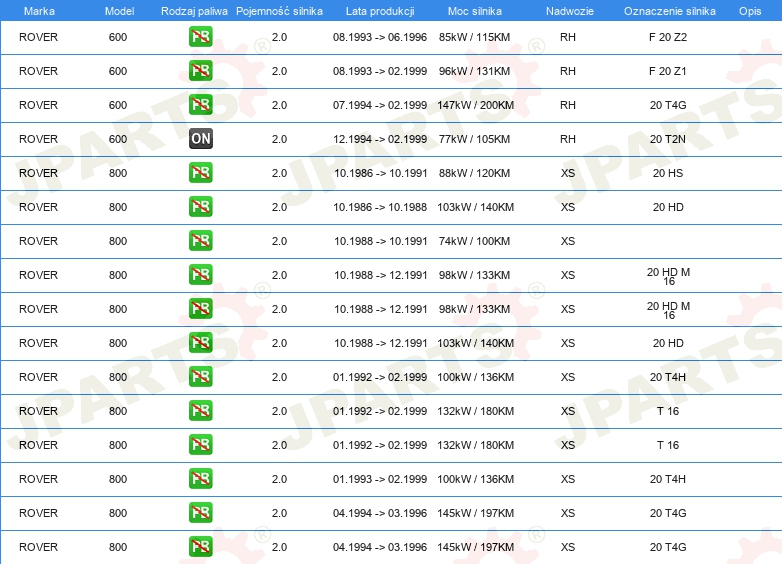Click date range 10.1986 -> 10.1988

pyautogui.click(x=380, y=207)
